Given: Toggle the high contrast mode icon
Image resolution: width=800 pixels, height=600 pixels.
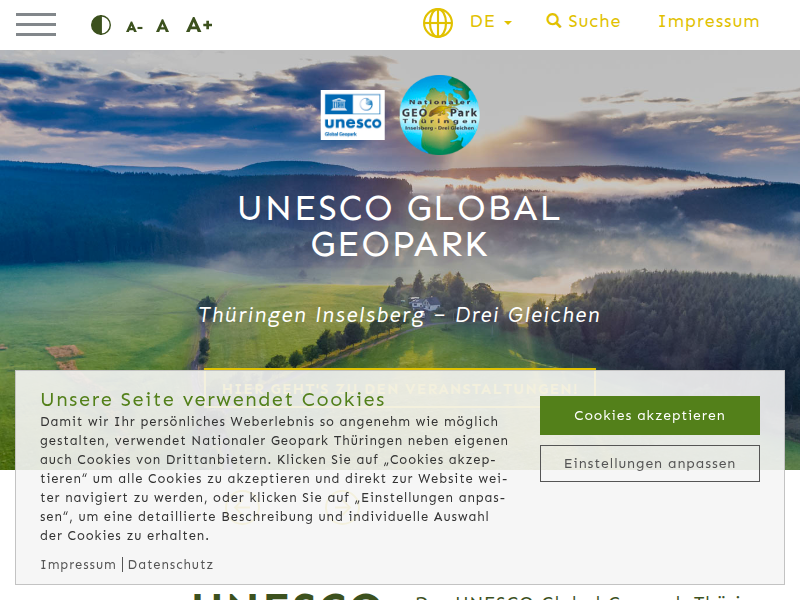Looking at the screenshot, I should (x=101, y=25).
